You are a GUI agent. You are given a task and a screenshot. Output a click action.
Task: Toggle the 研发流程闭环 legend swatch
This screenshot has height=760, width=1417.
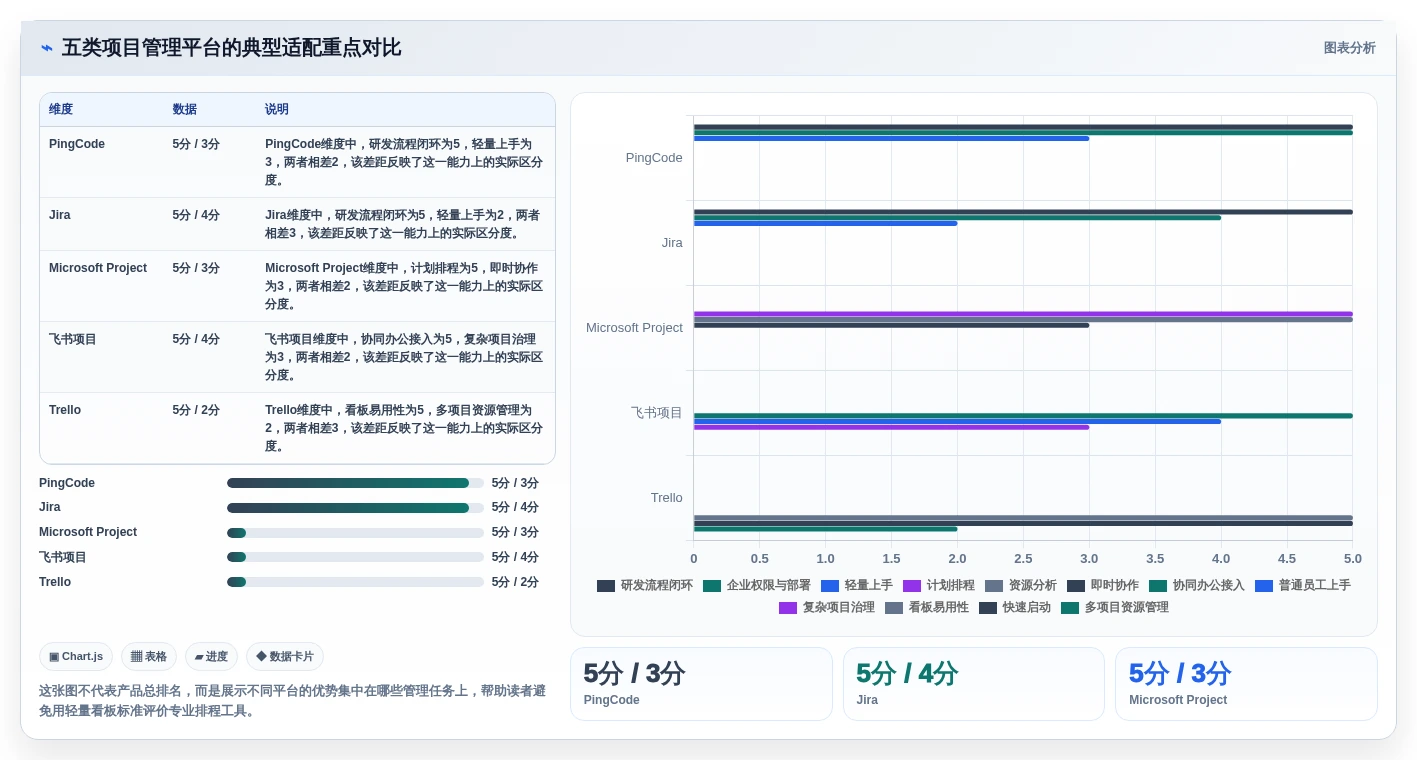pyautogui.click(x=606, y=586)
